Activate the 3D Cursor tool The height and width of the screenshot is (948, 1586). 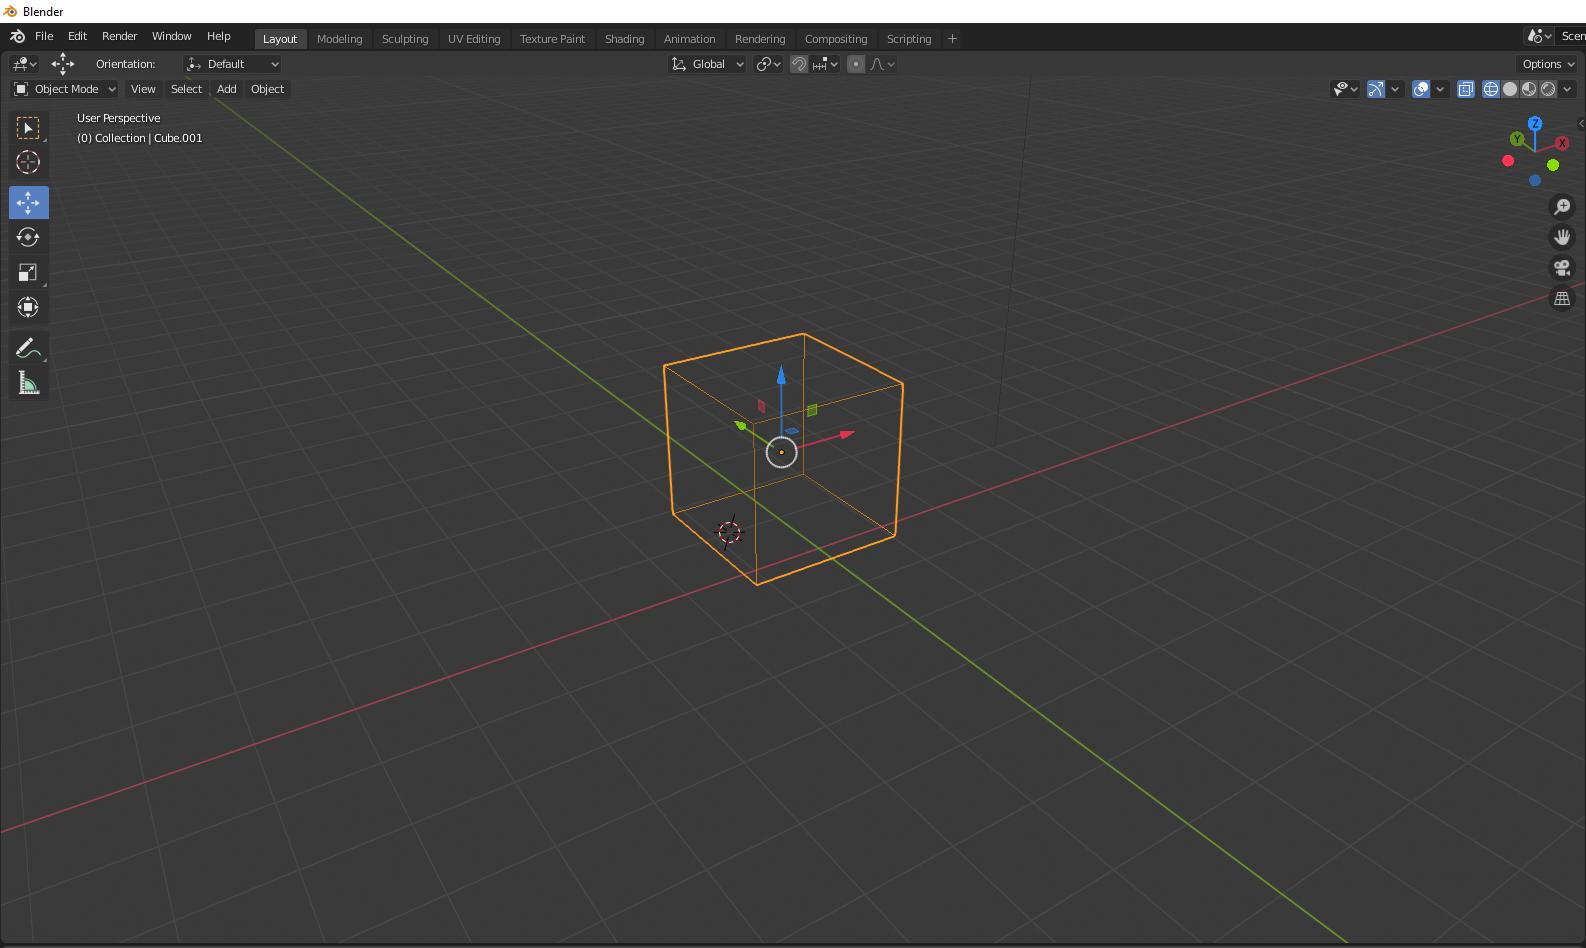pos(28,162)
